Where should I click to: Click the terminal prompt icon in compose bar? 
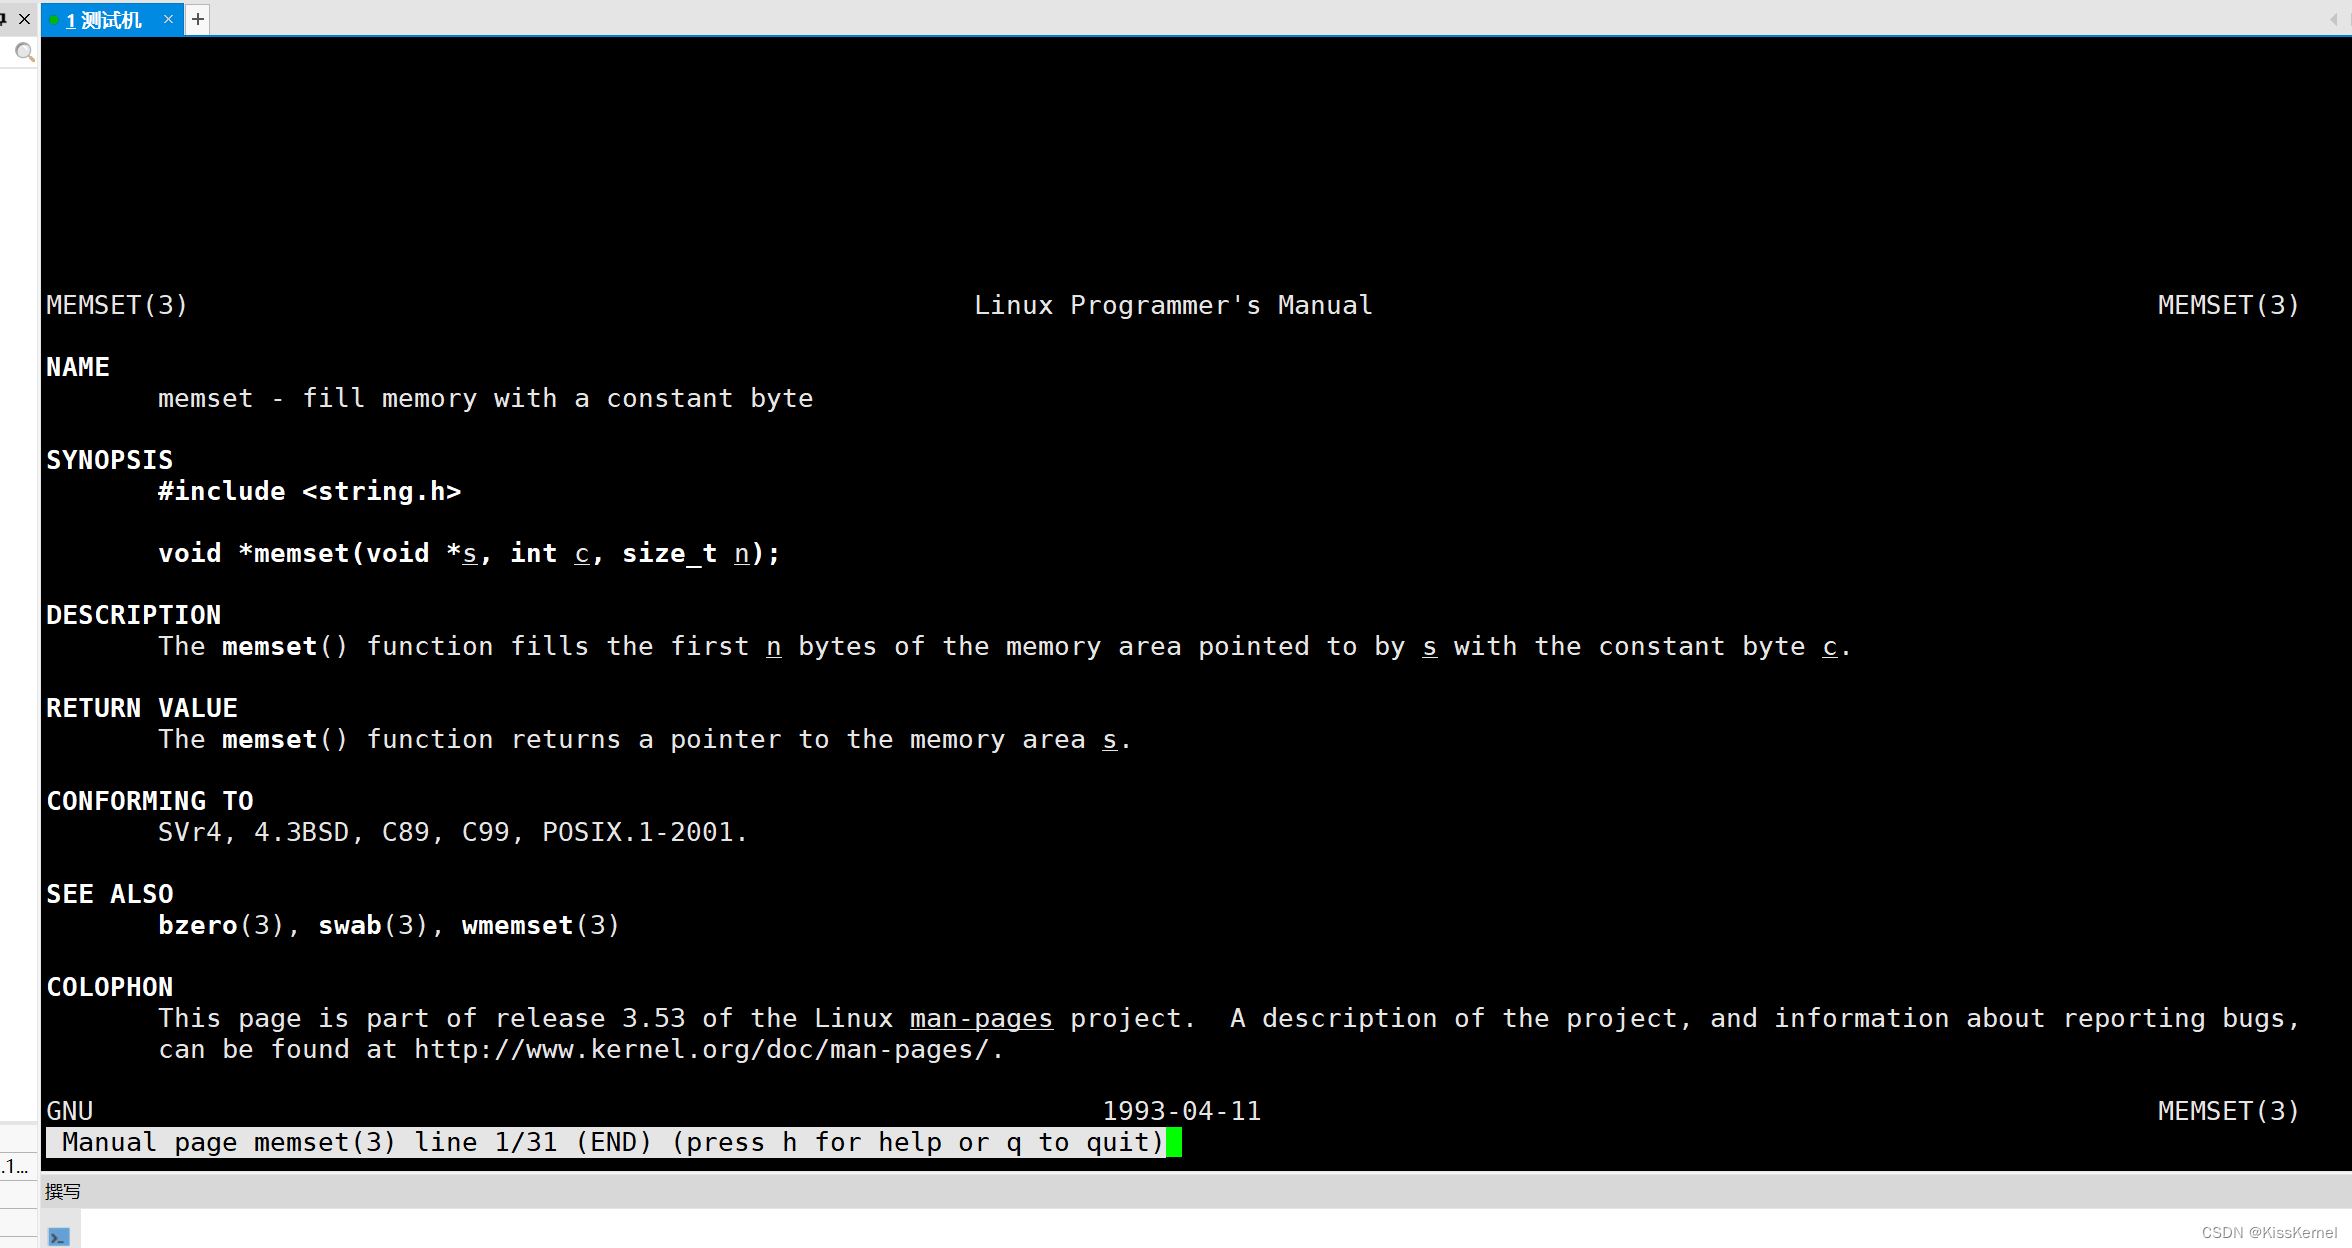(59, 1237)
